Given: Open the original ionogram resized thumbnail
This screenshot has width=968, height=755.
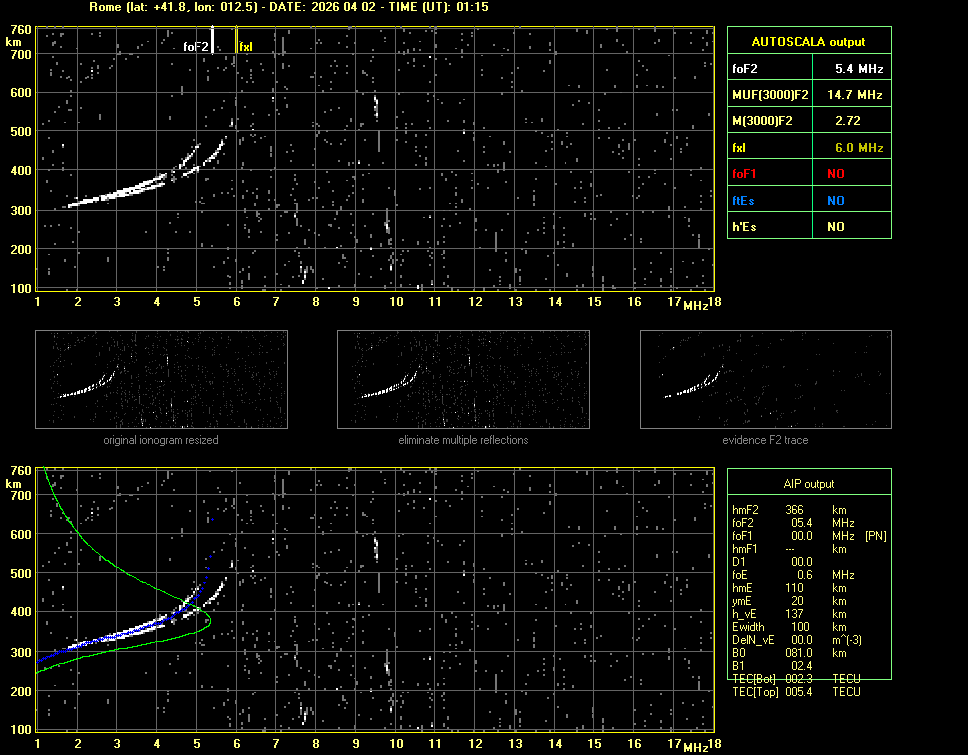Looking at the screenshot, I should pos(161,379).
